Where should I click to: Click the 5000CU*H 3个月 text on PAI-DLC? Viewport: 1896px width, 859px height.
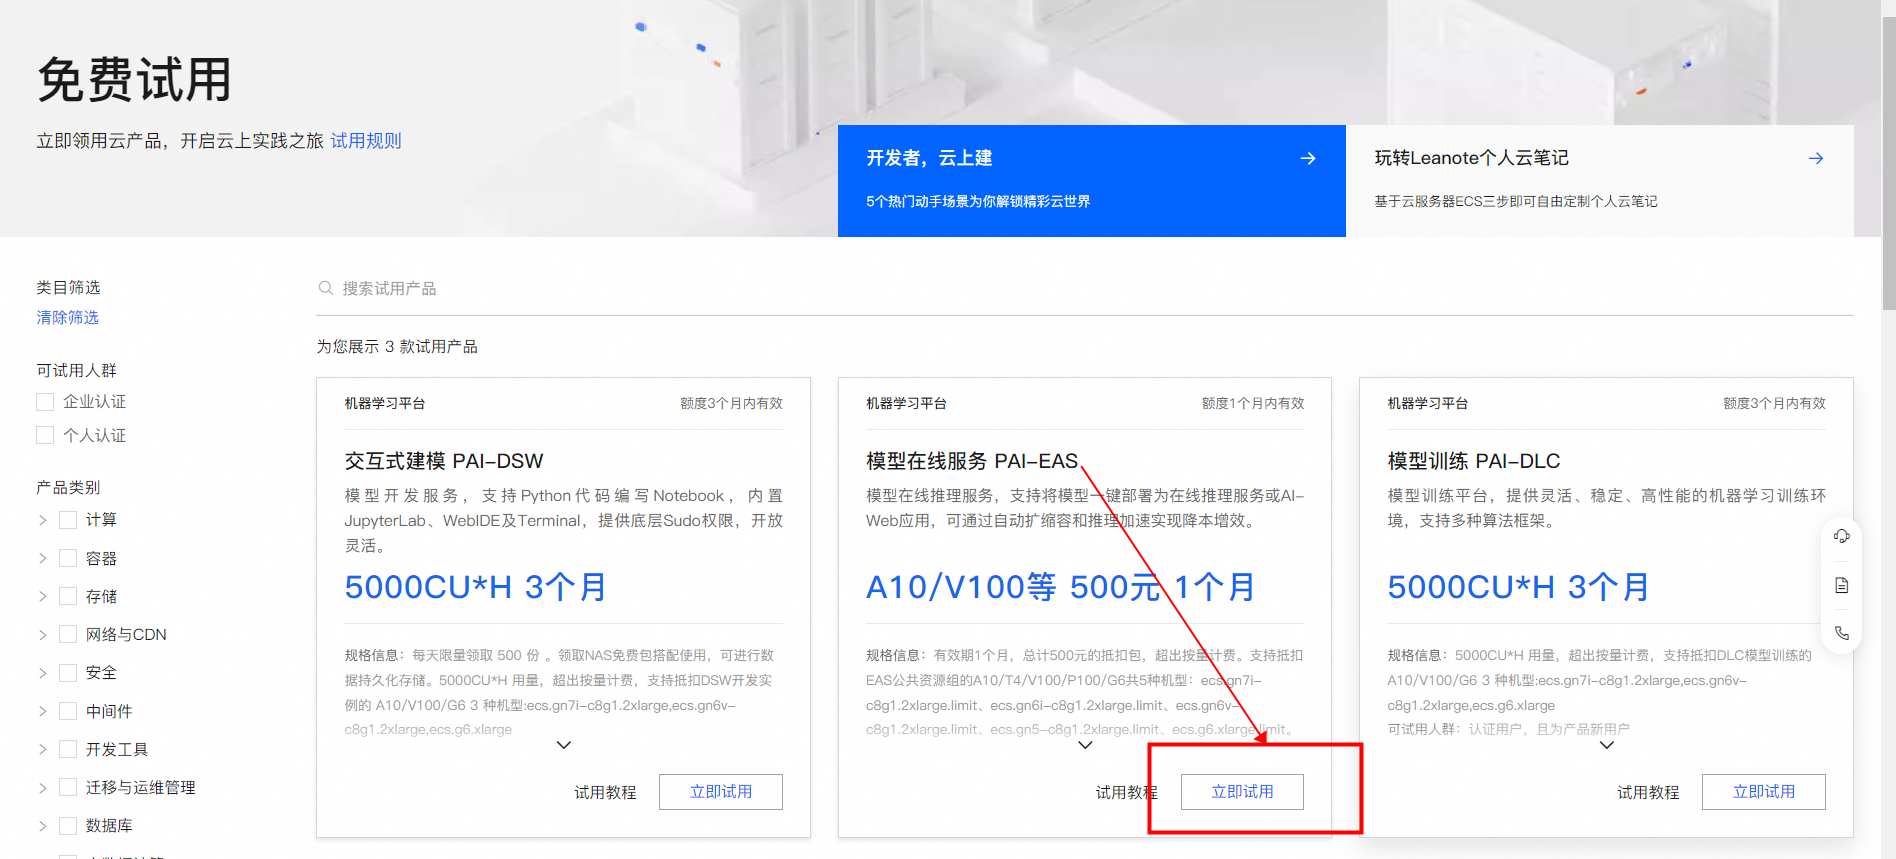1519,587
